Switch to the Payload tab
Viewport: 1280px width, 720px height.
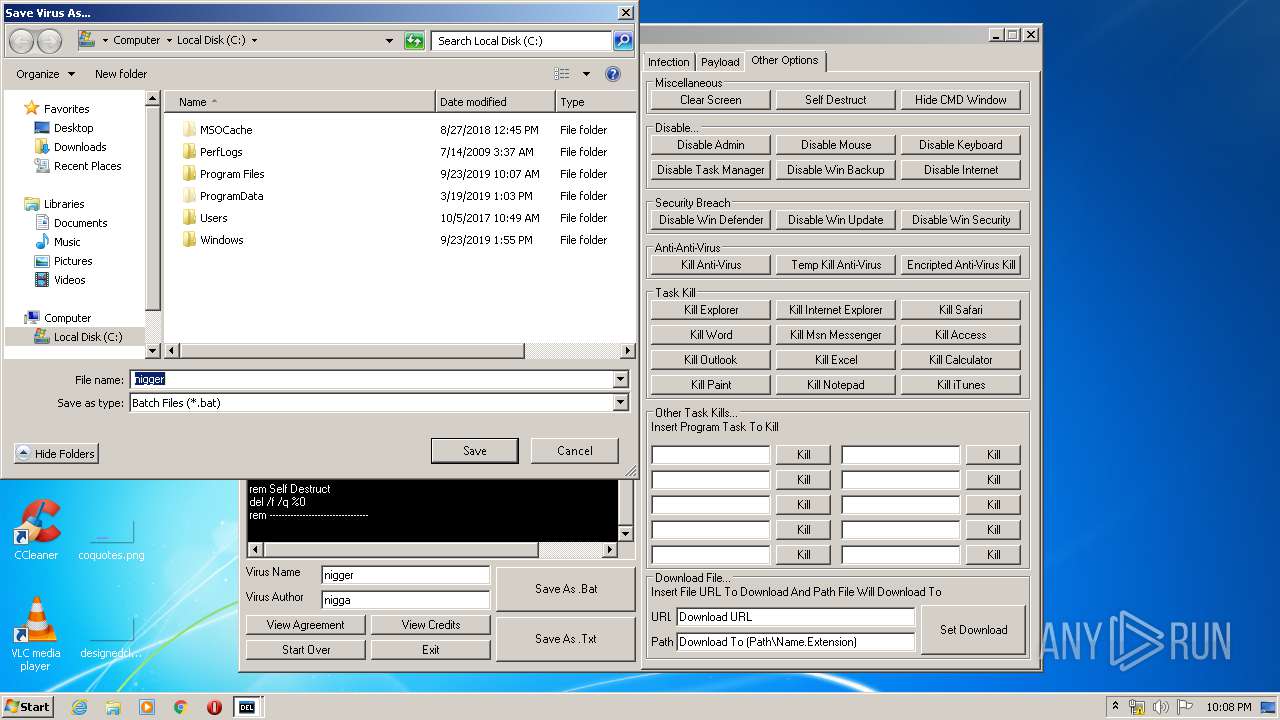(720, 62)
